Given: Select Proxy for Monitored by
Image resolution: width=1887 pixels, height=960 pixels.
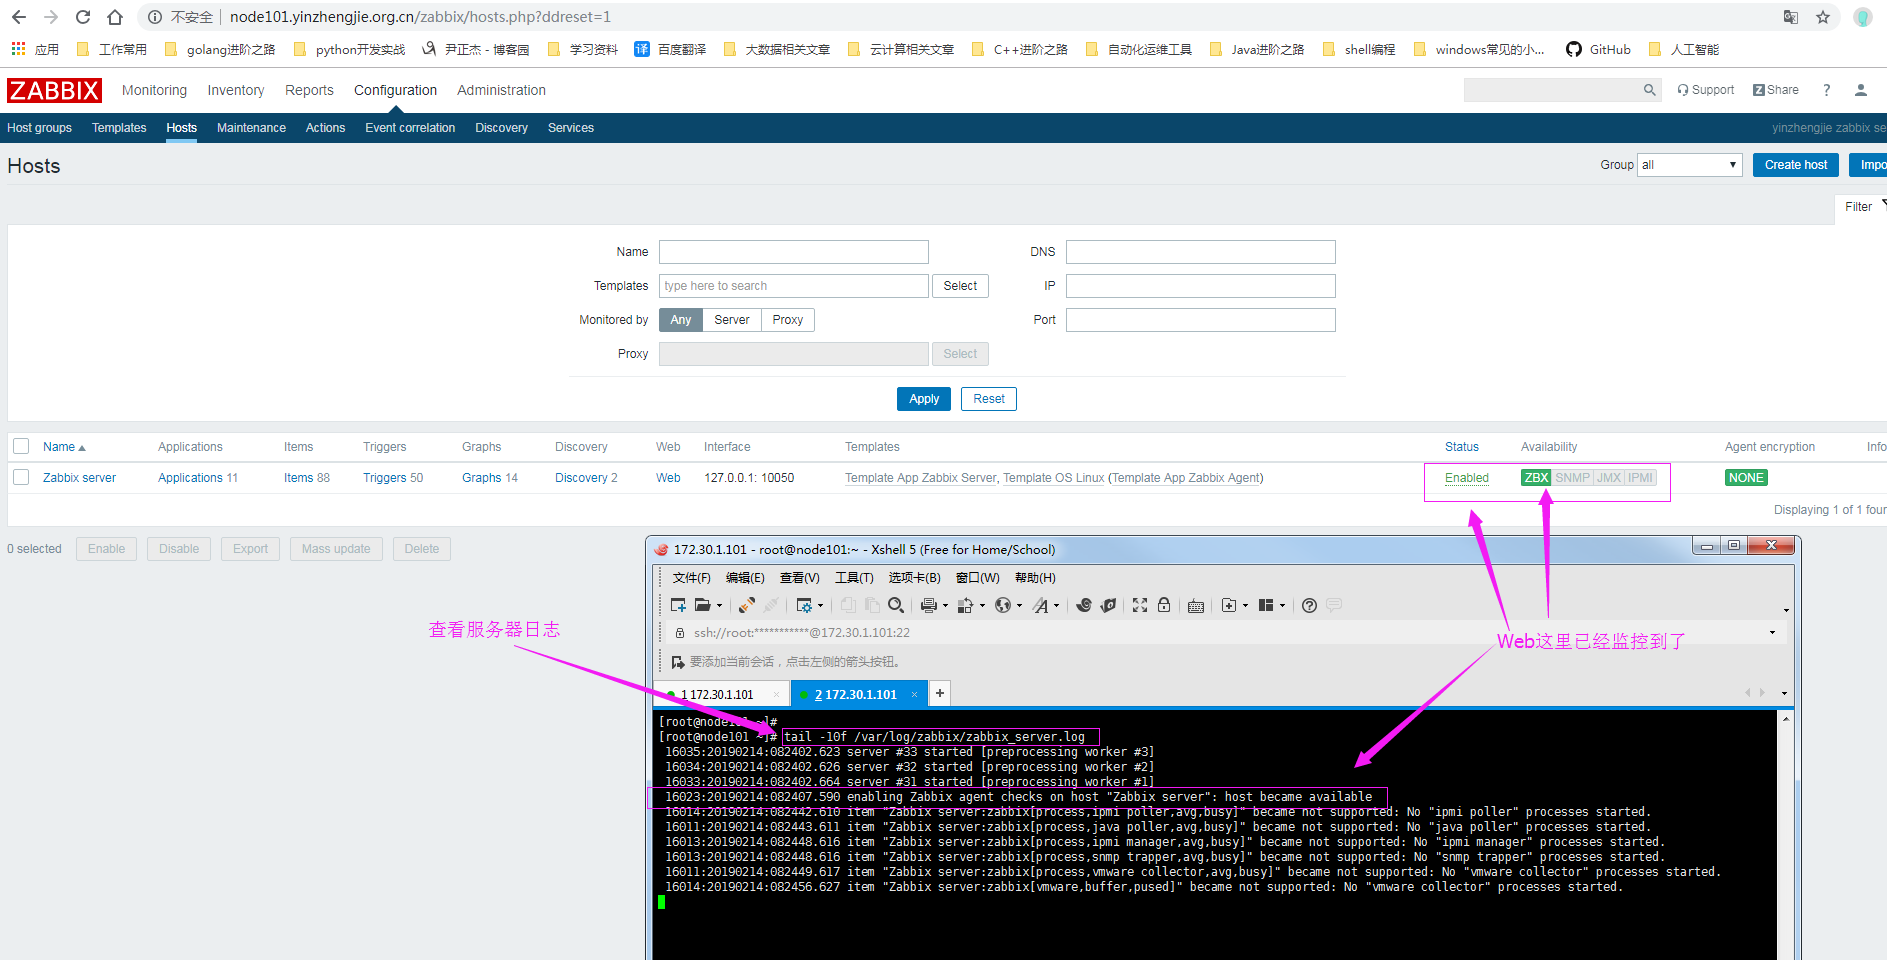Looking at the screenshot, I should pos(788,320).
